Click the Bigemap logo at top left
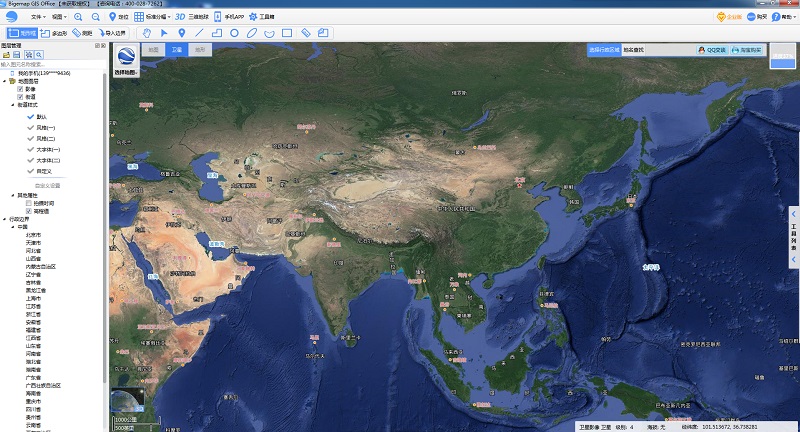 (11, 17)
